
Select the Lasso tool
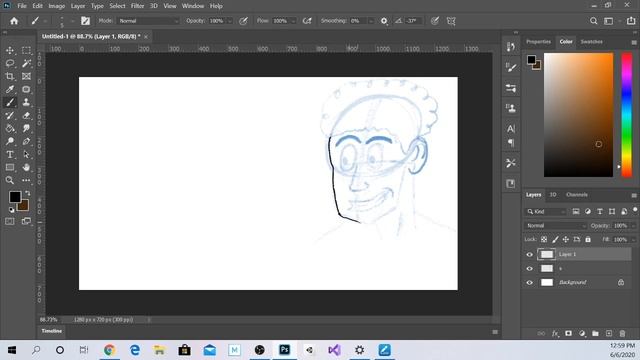(10, 63)
